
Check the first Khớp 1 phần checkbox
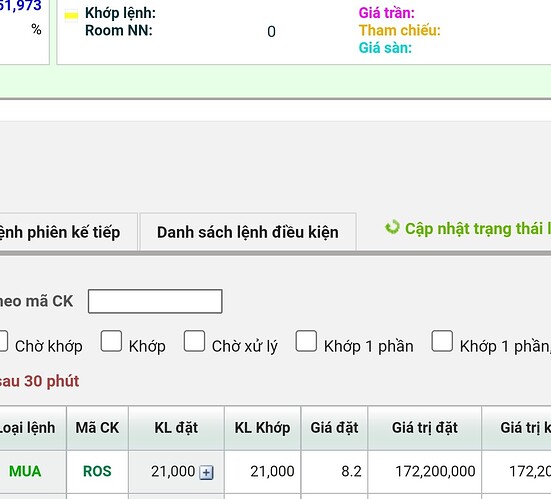pyautogui.click(x=306, y=341)
